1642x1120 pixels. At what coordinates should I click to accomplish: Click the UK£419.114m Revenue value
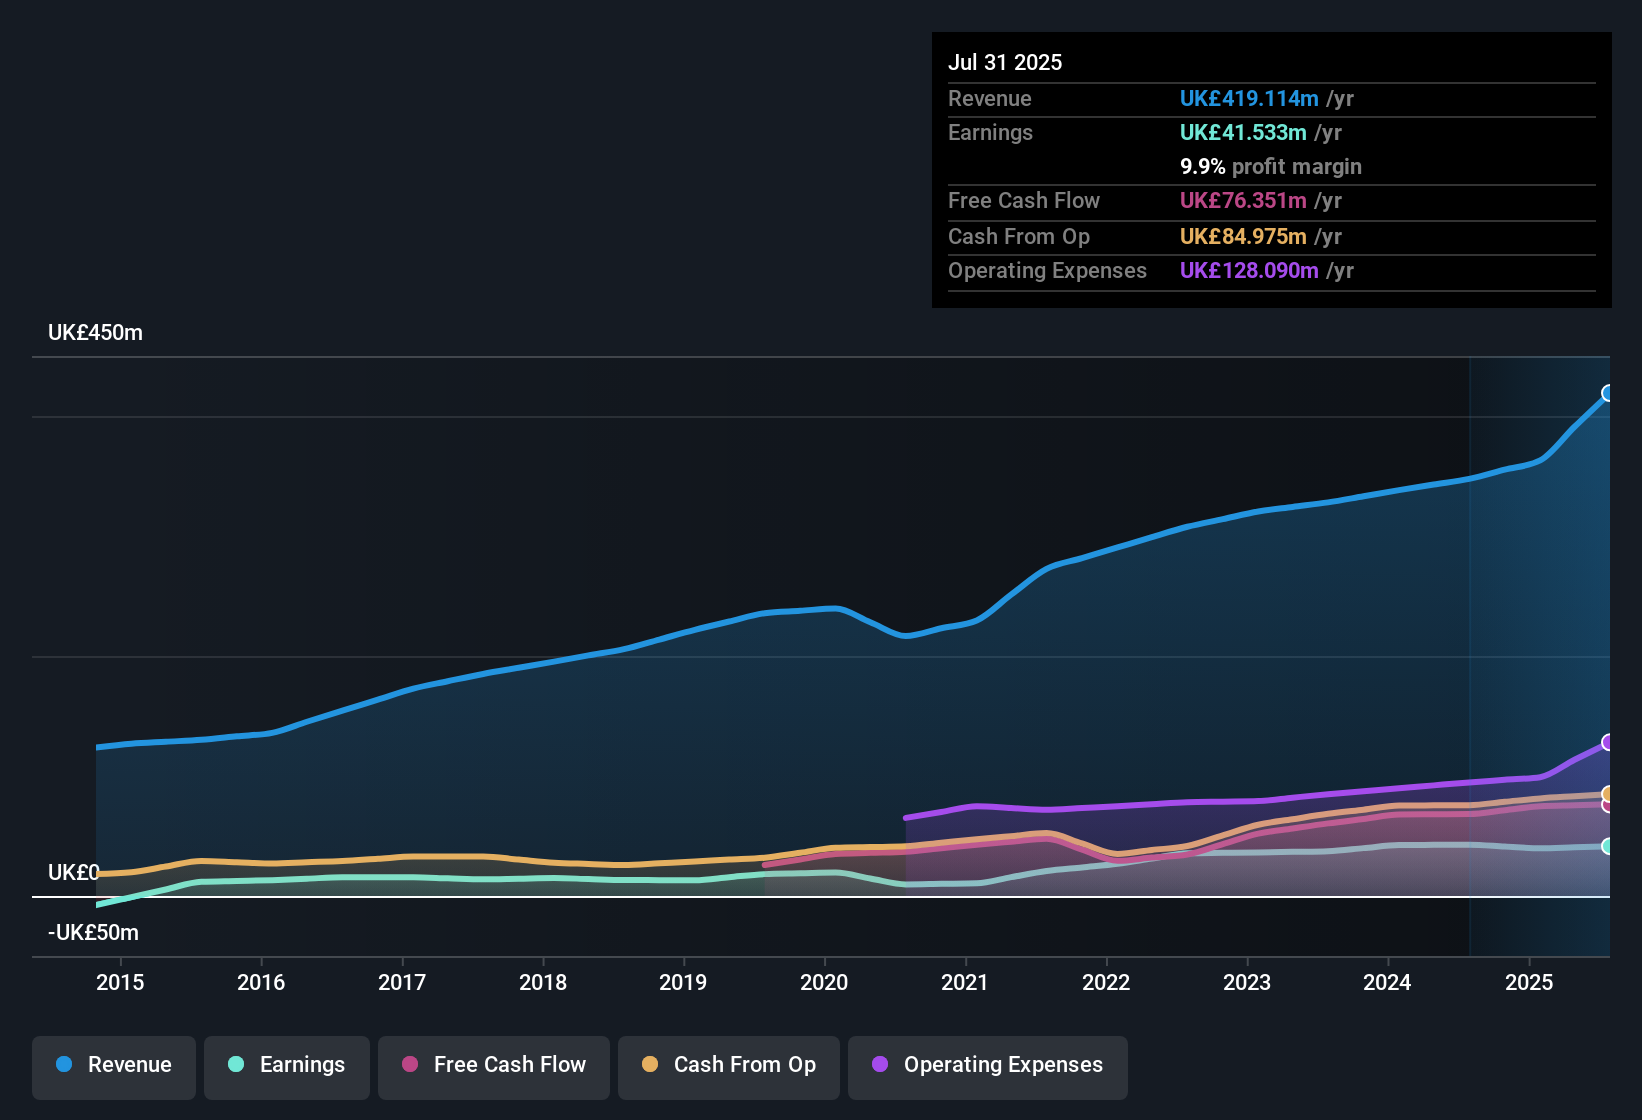pyautogui.click(x=1248, y=98)
